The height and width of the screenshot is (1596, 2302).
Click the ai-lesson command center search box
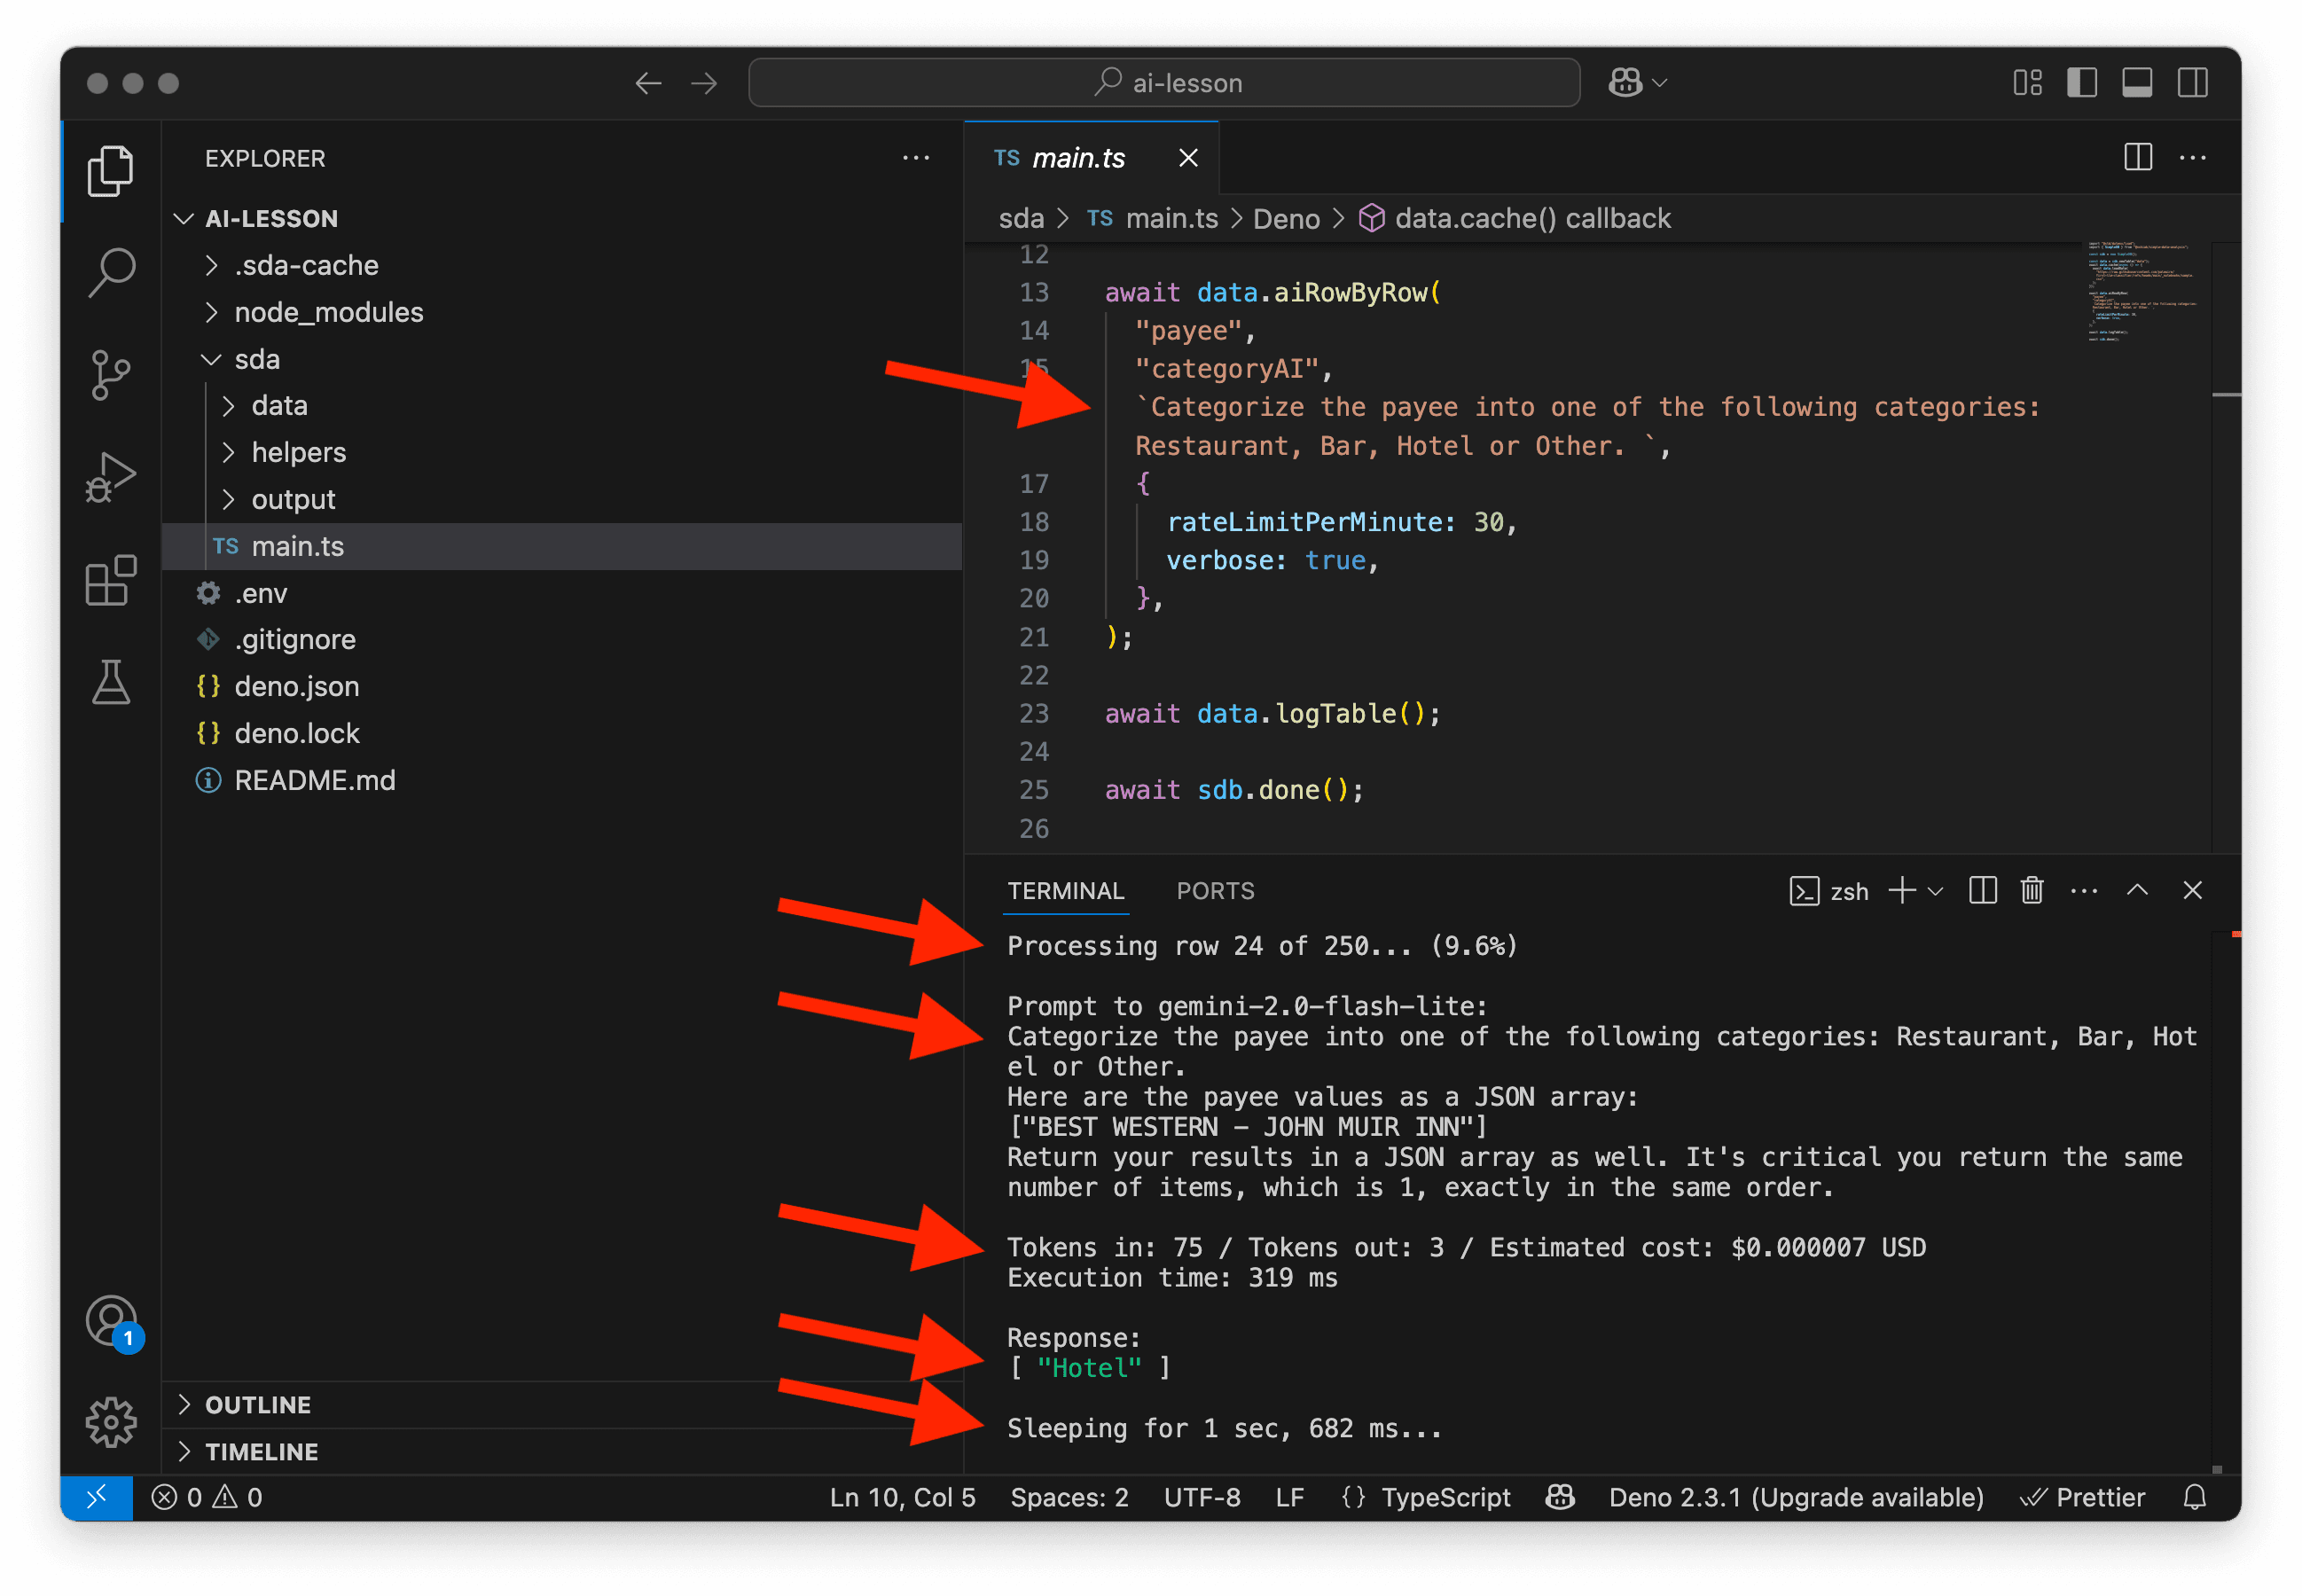1164,82
